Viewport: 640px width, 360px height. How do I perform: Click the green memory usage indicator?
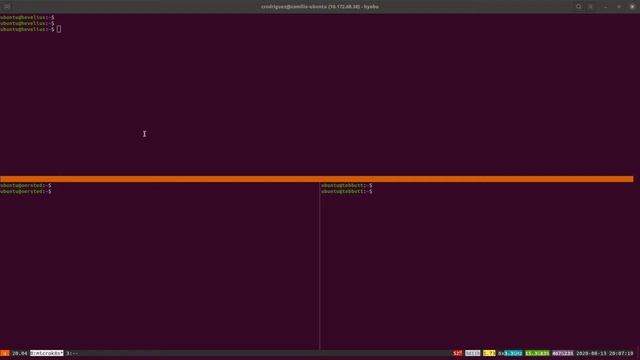(537, 353)
